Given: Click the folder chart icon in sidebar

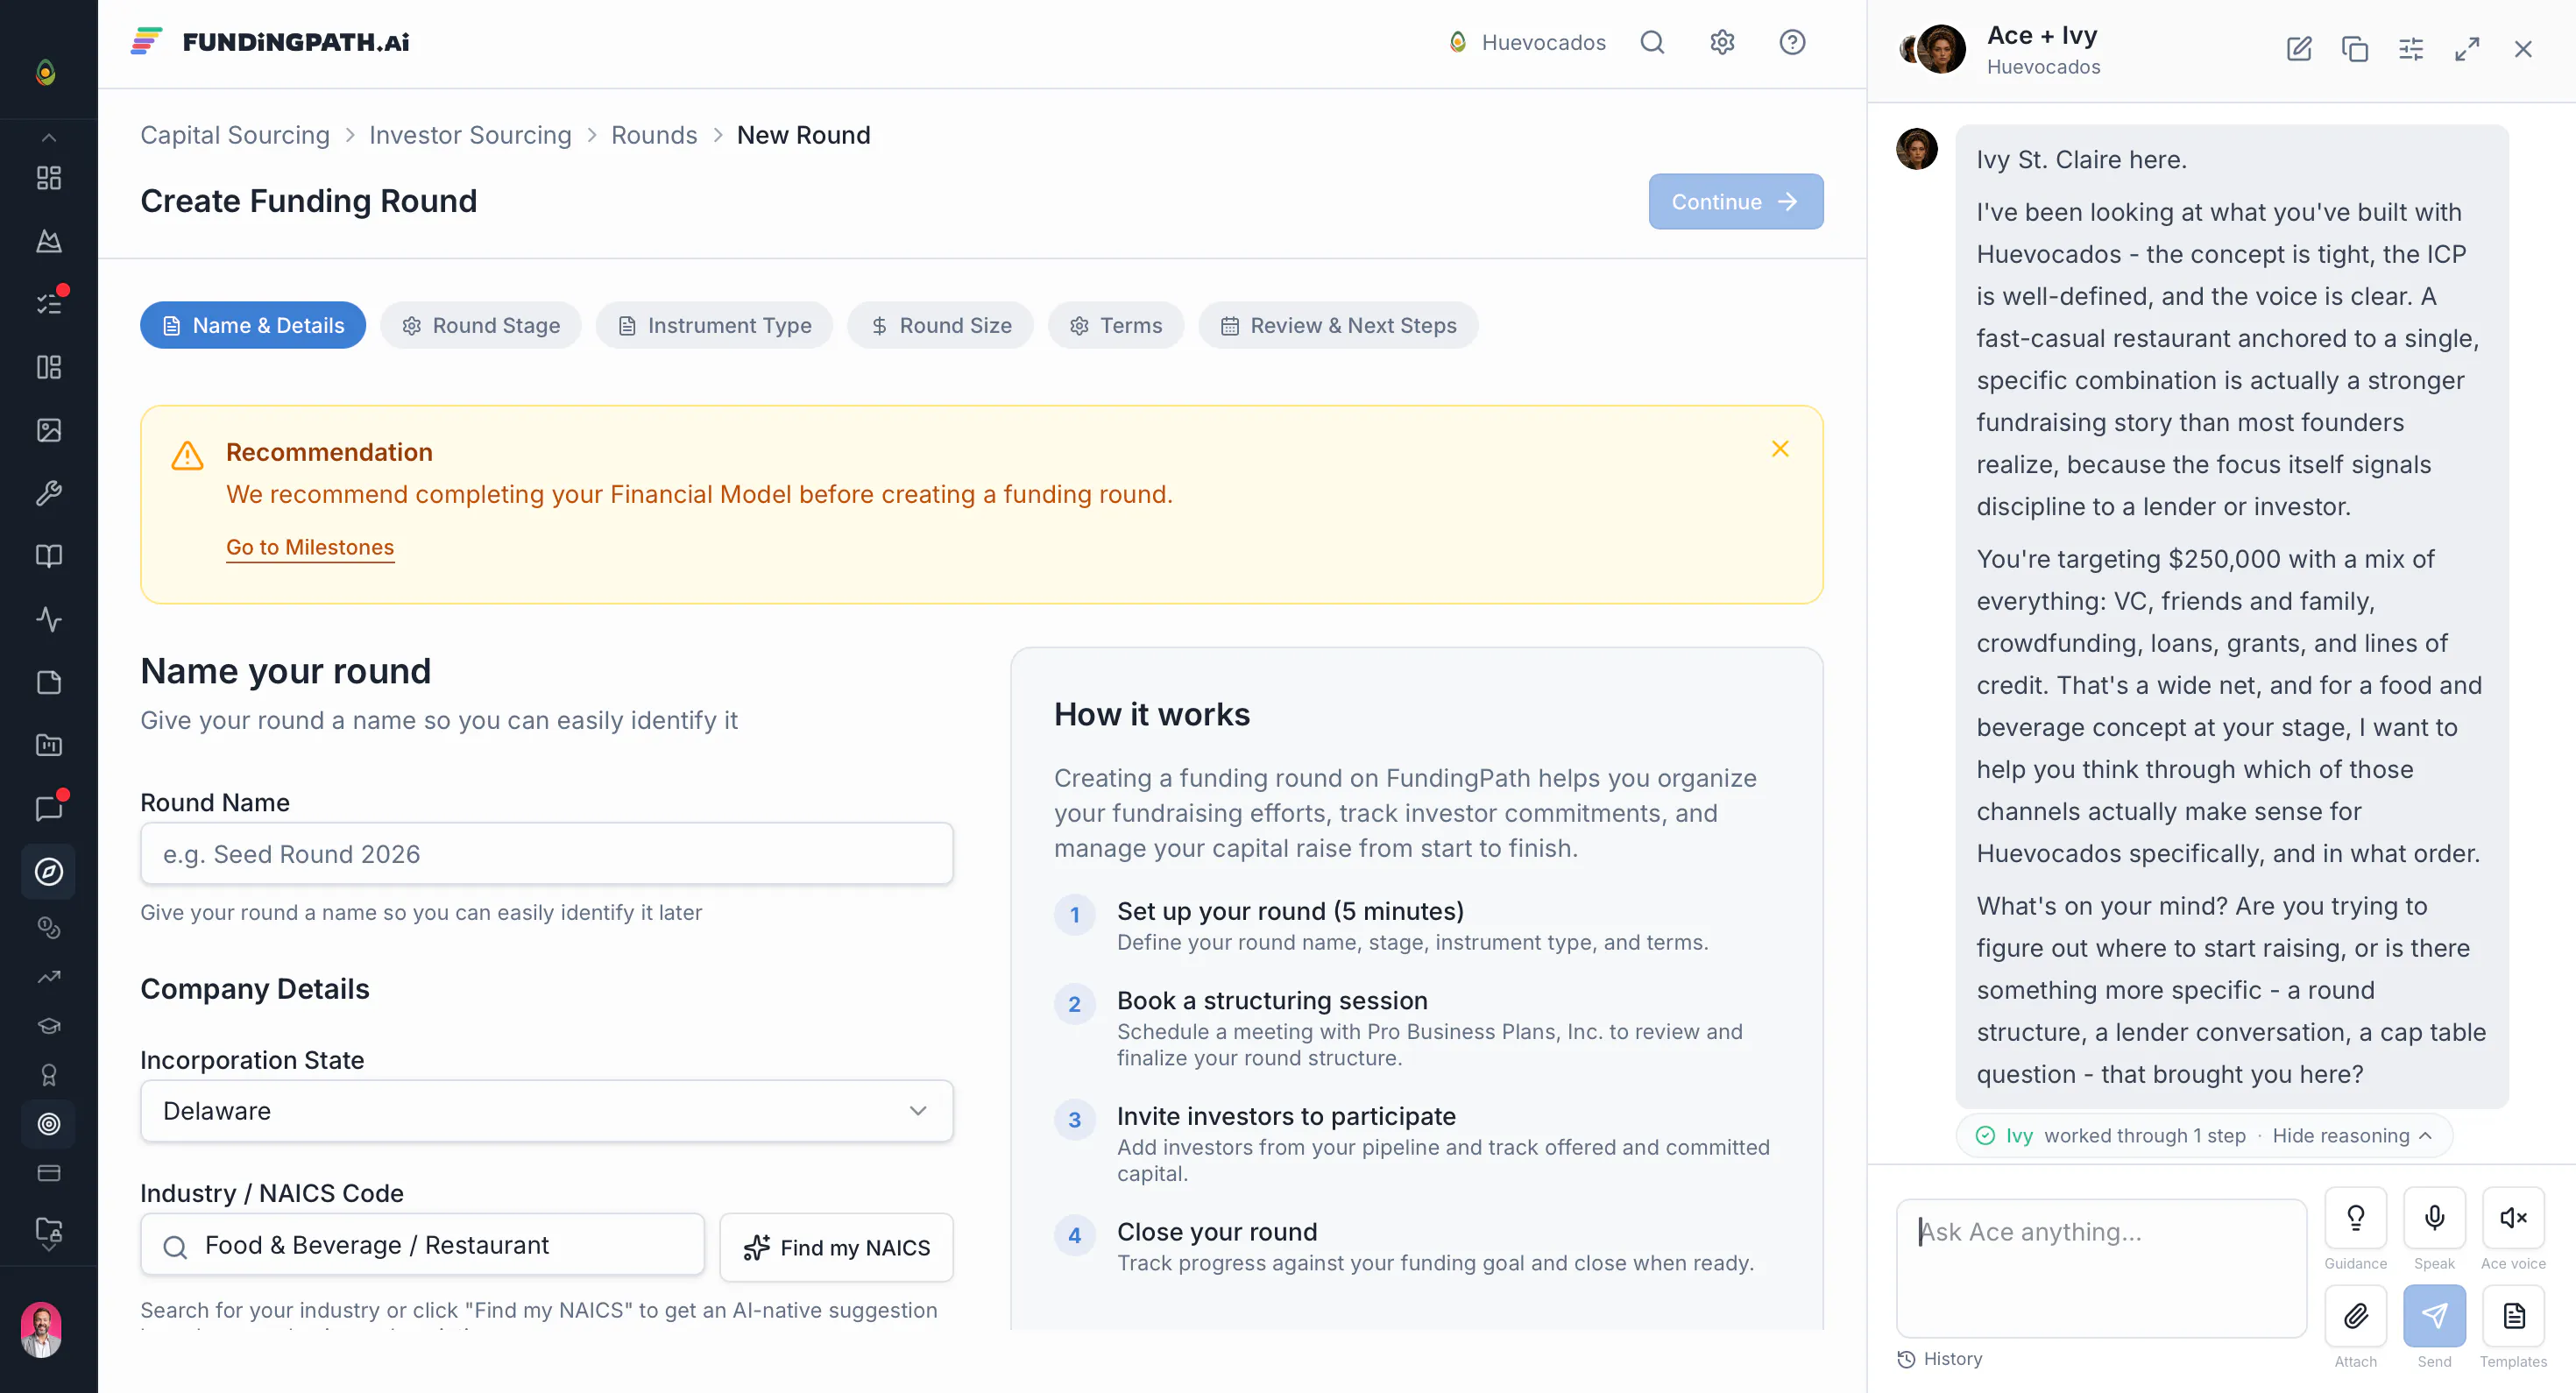Looking at the screenshot, I should click(48, 745).
